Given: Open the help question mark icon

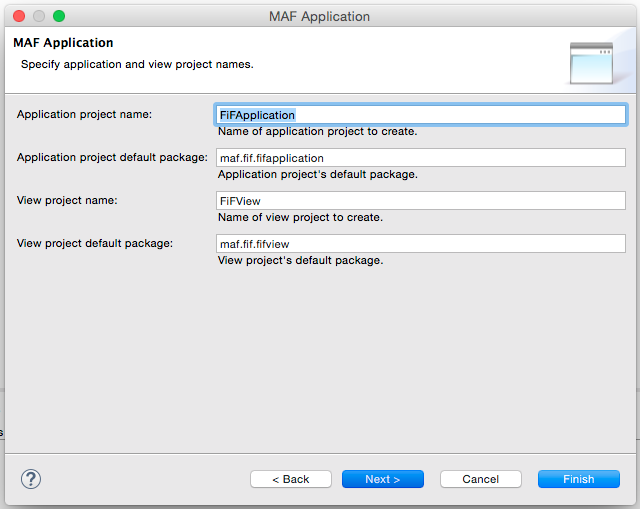Looking at the screenshot, I should coord(31,479).
